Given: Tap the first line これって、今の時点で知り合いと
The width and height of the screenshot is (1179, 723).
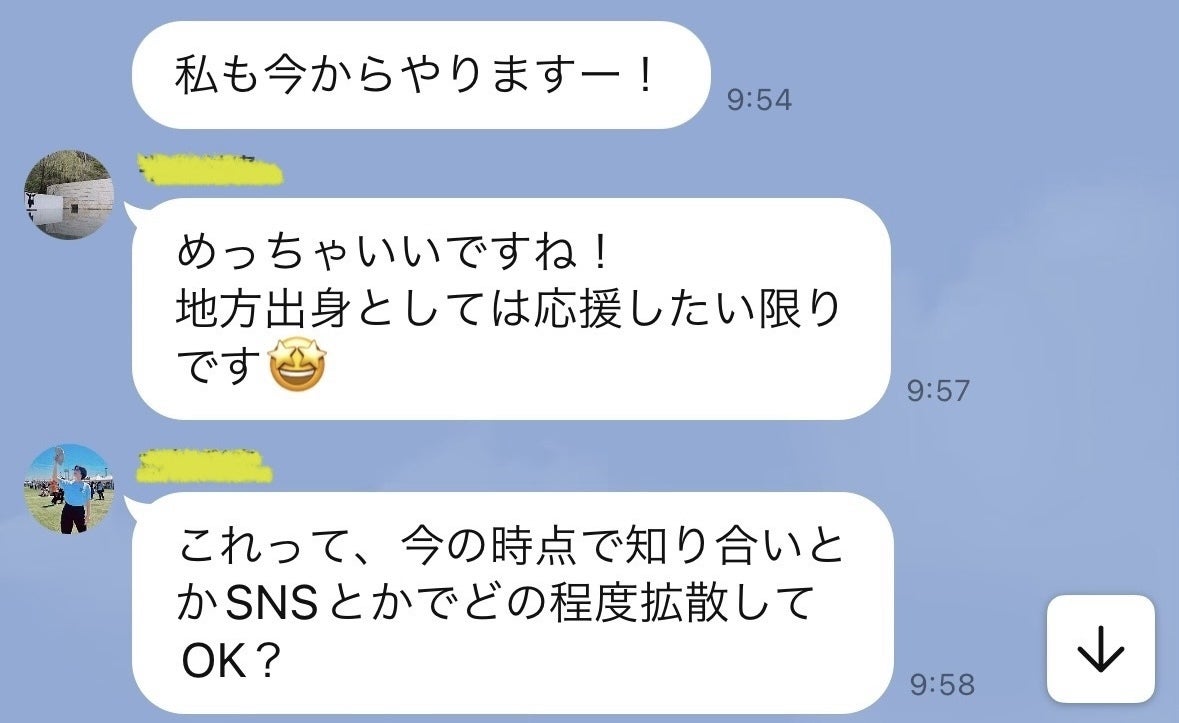Looking at the screenshot, I should 512,546.
